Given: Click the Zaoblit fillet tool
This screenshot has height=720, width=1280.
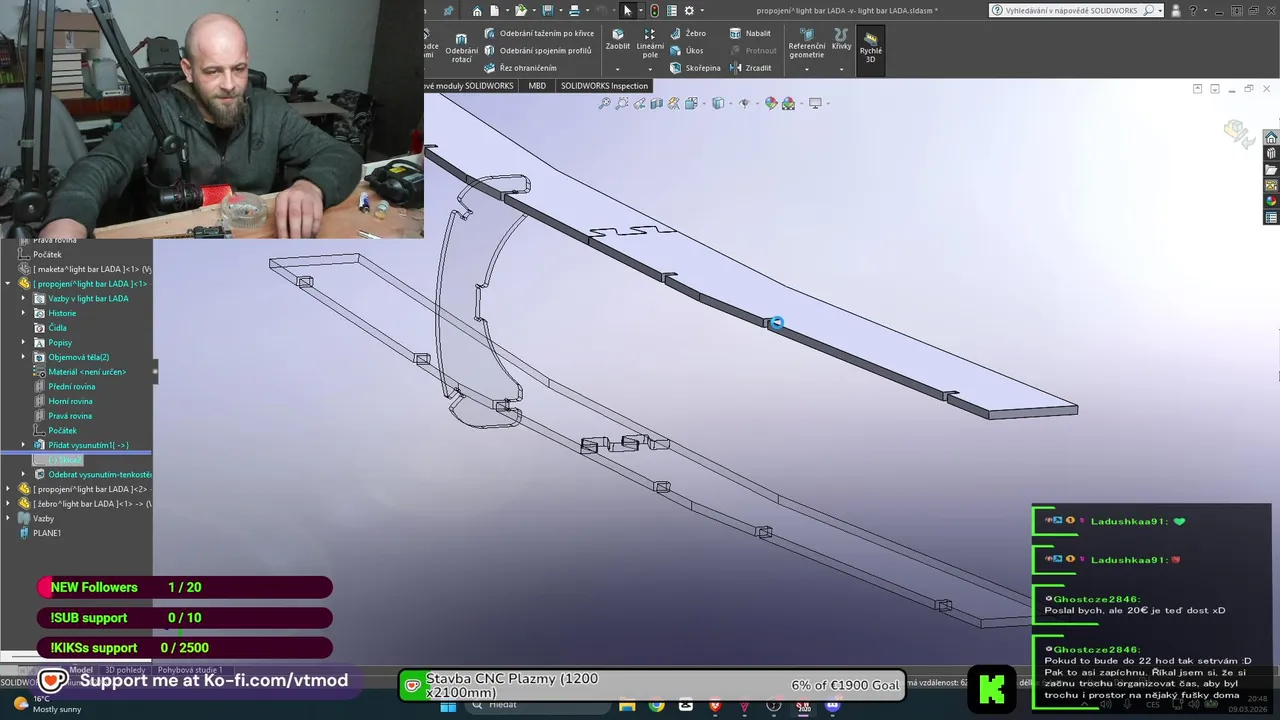Looking at the screenshot, I should (618, 39).
